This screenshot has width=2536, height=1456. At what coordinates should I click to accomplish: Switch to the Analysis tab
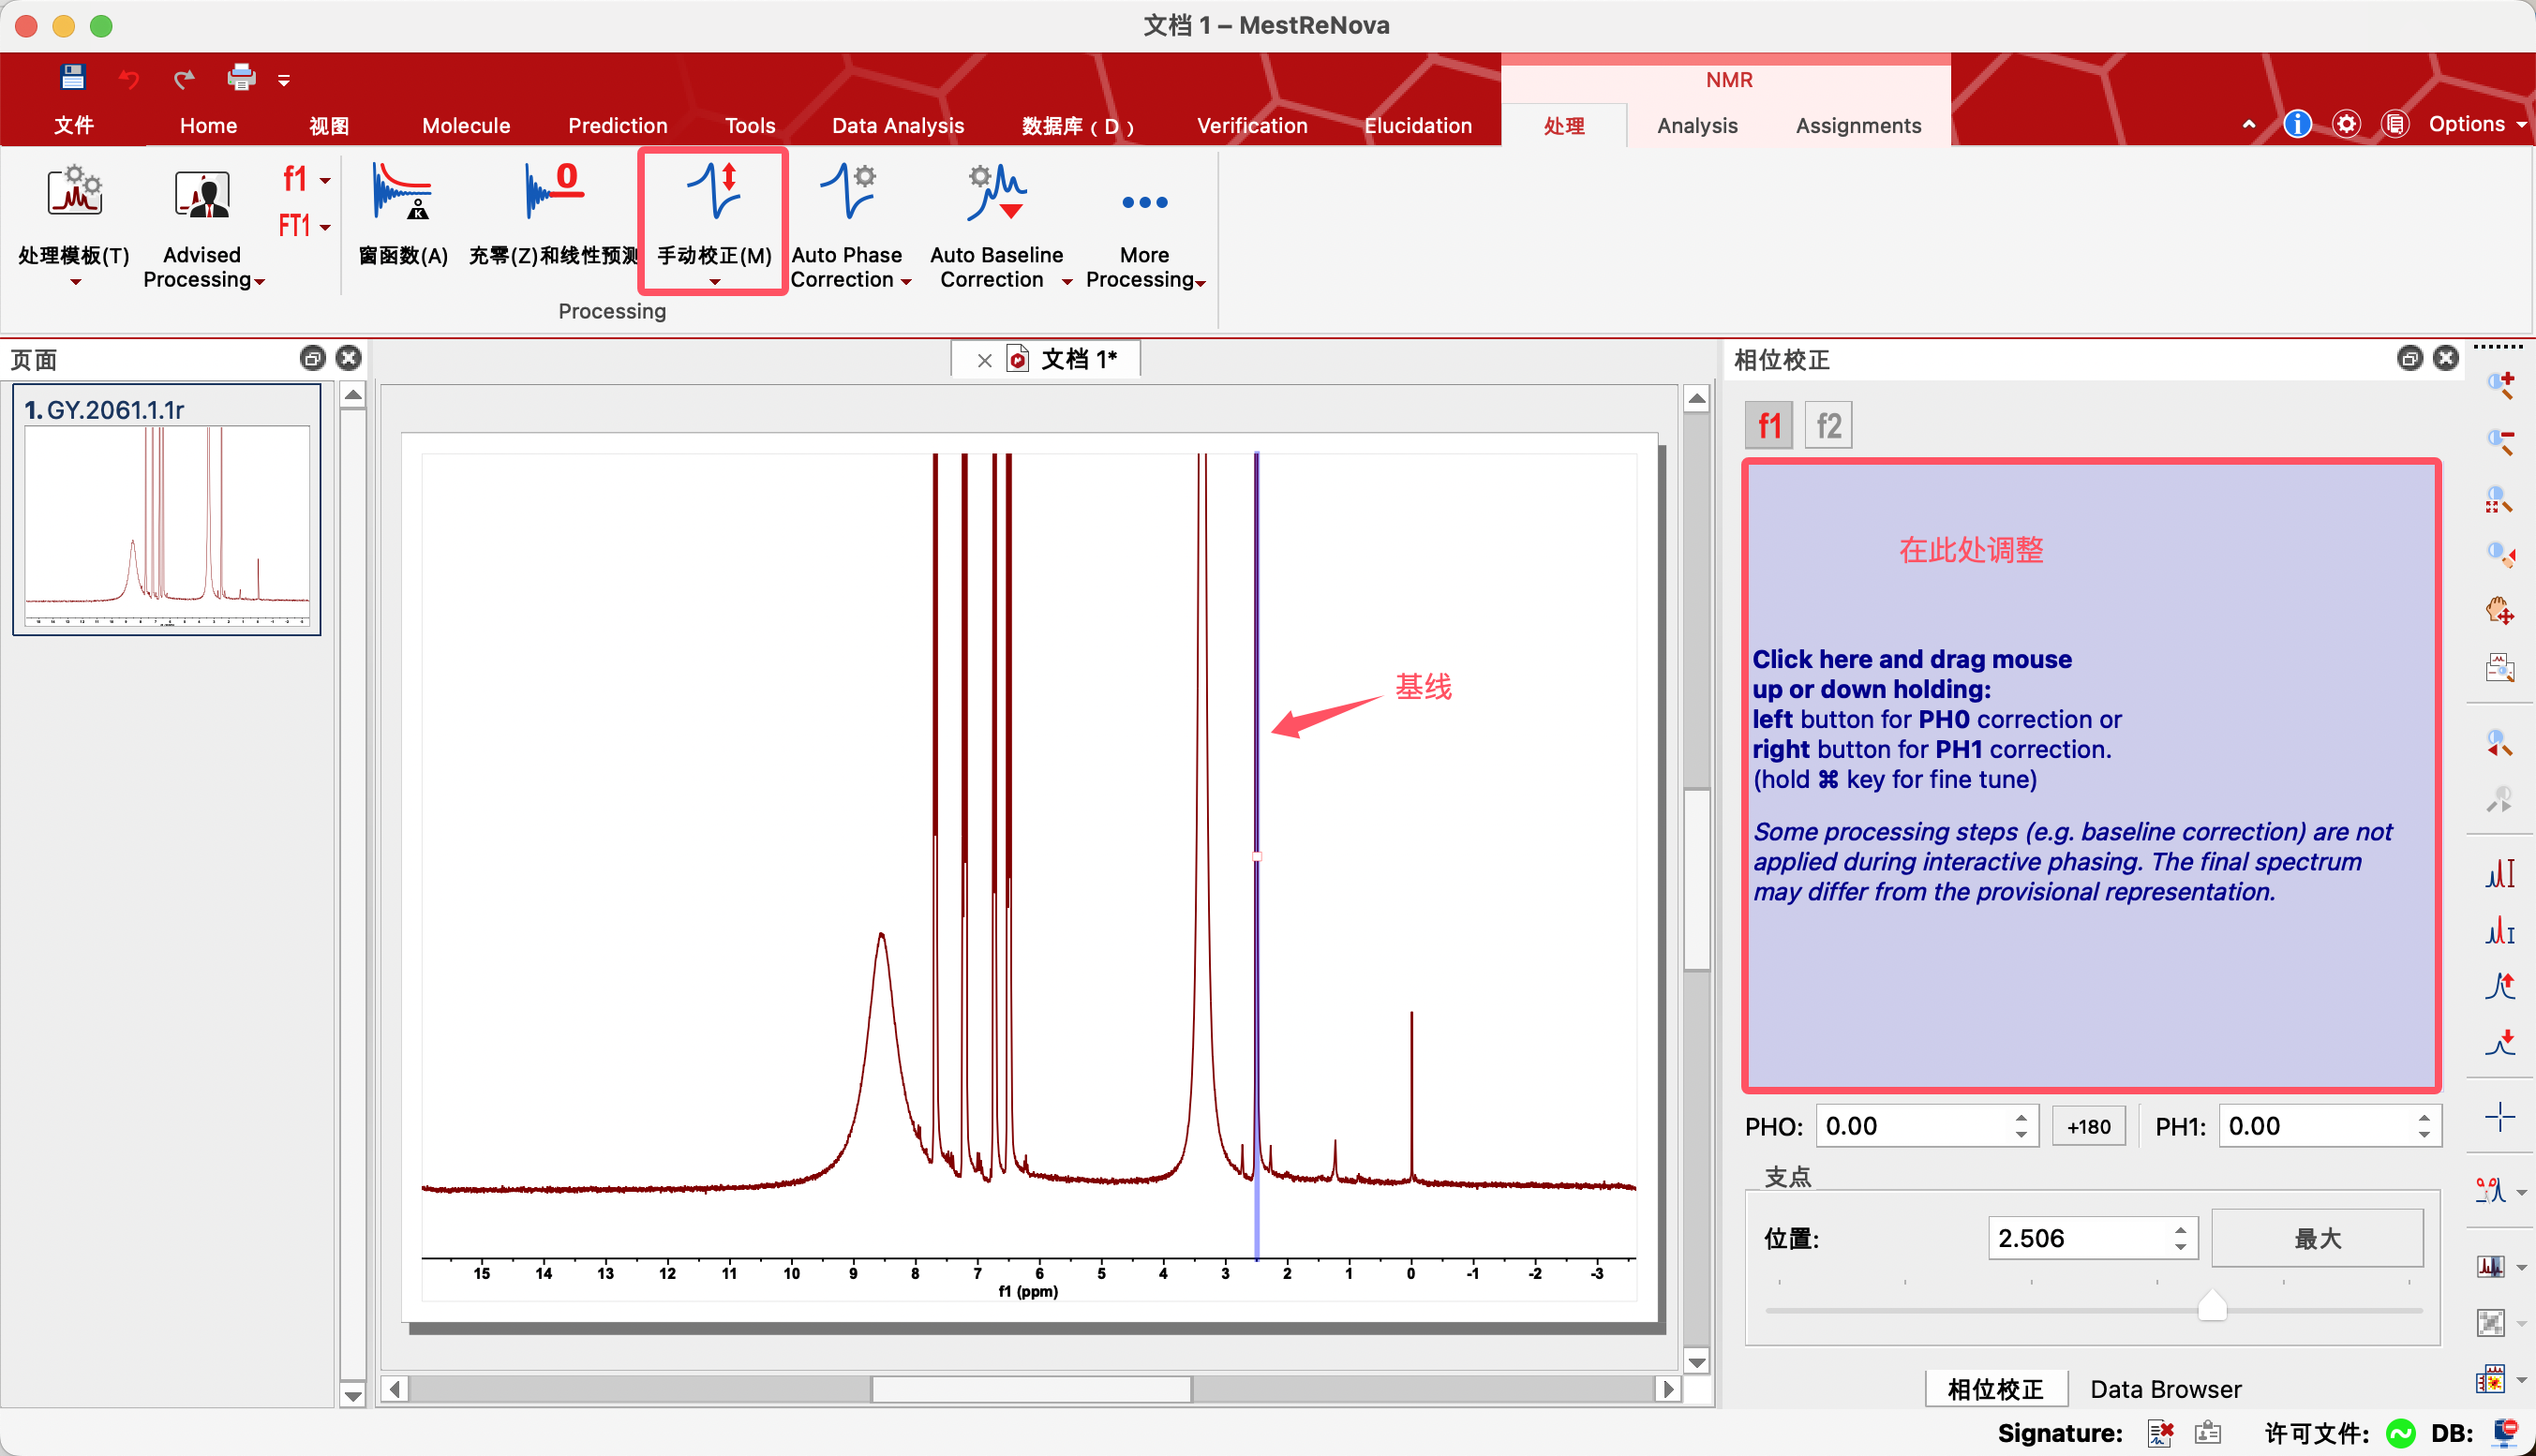[x=1697, y=126]
